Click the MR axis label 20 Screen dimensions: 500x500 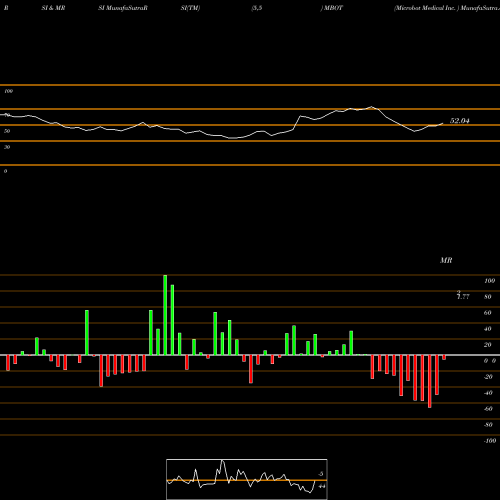(x=488, y=345)
